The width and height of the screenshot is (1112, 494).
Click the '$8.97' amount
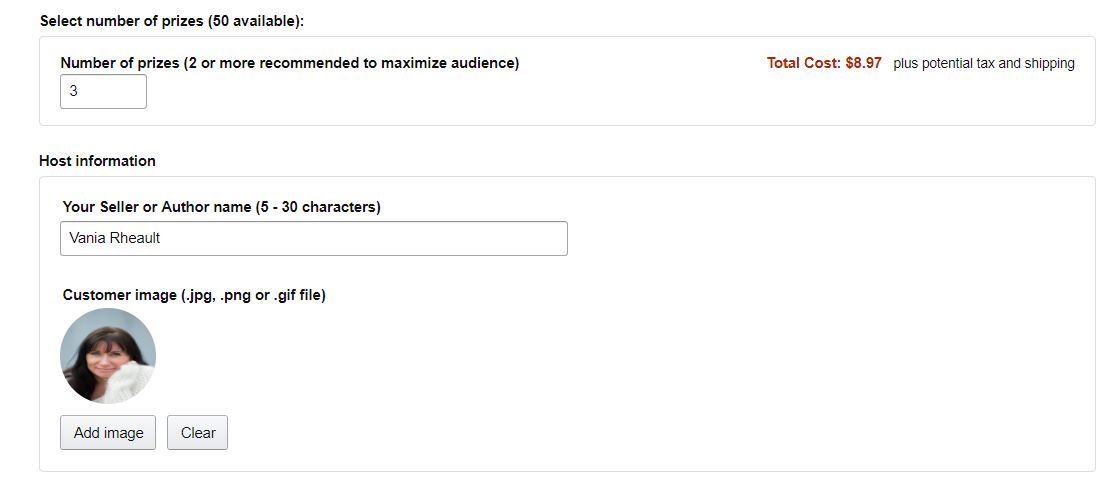863,63
